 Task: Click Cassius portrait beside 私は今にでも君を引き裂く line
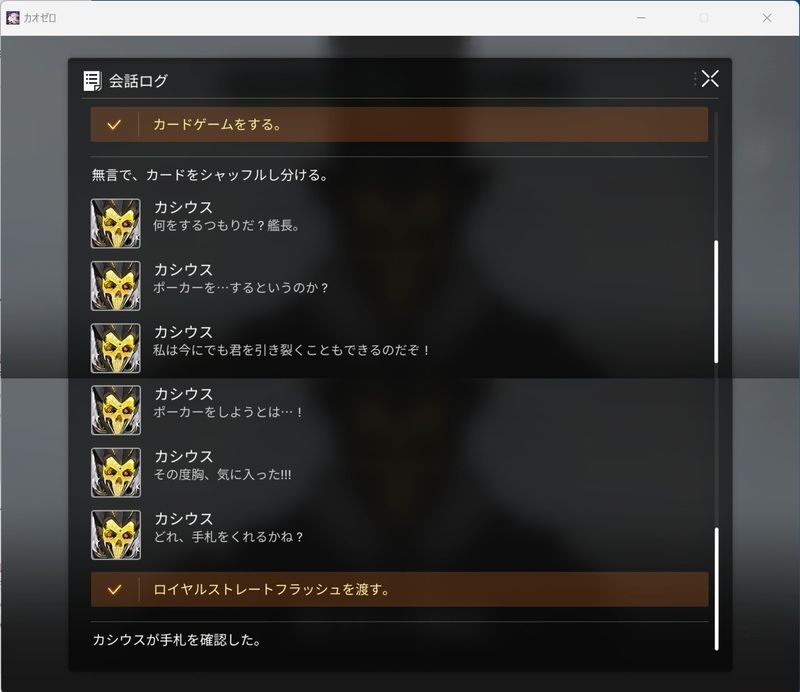pos(116,348)
